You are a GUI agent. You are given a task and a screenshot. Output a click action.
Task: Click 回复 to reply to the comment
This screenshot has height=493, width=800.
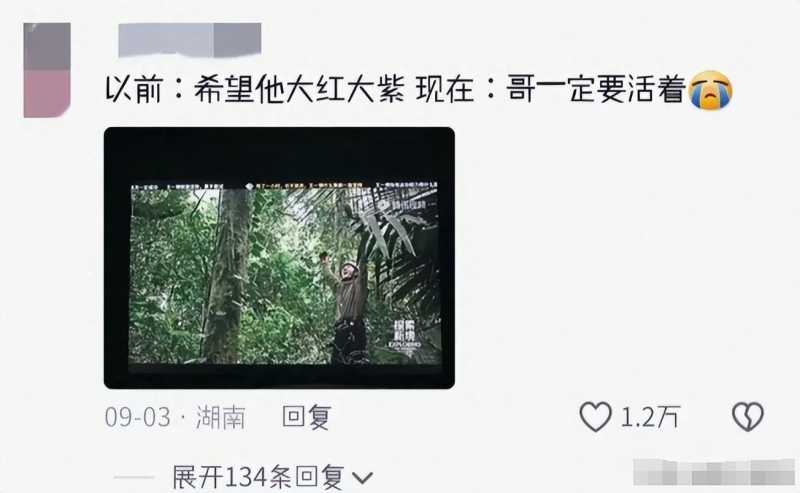307,417
